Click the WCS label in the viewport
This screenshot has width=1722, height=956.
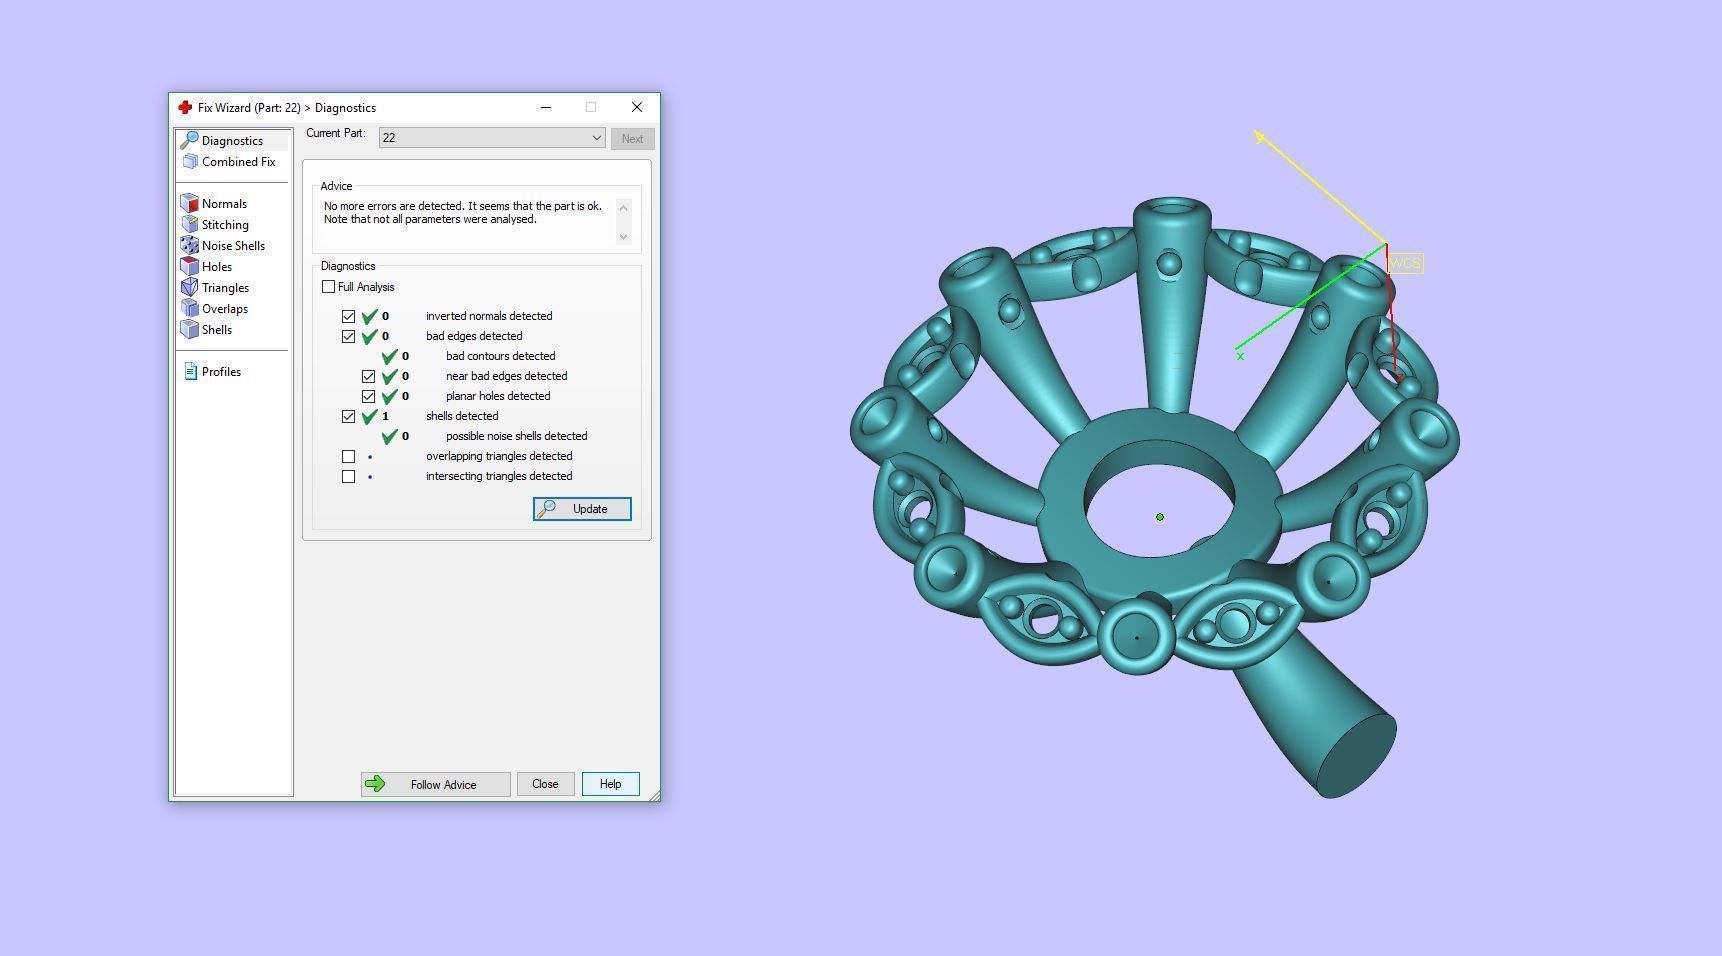[x=1405, y=264]
